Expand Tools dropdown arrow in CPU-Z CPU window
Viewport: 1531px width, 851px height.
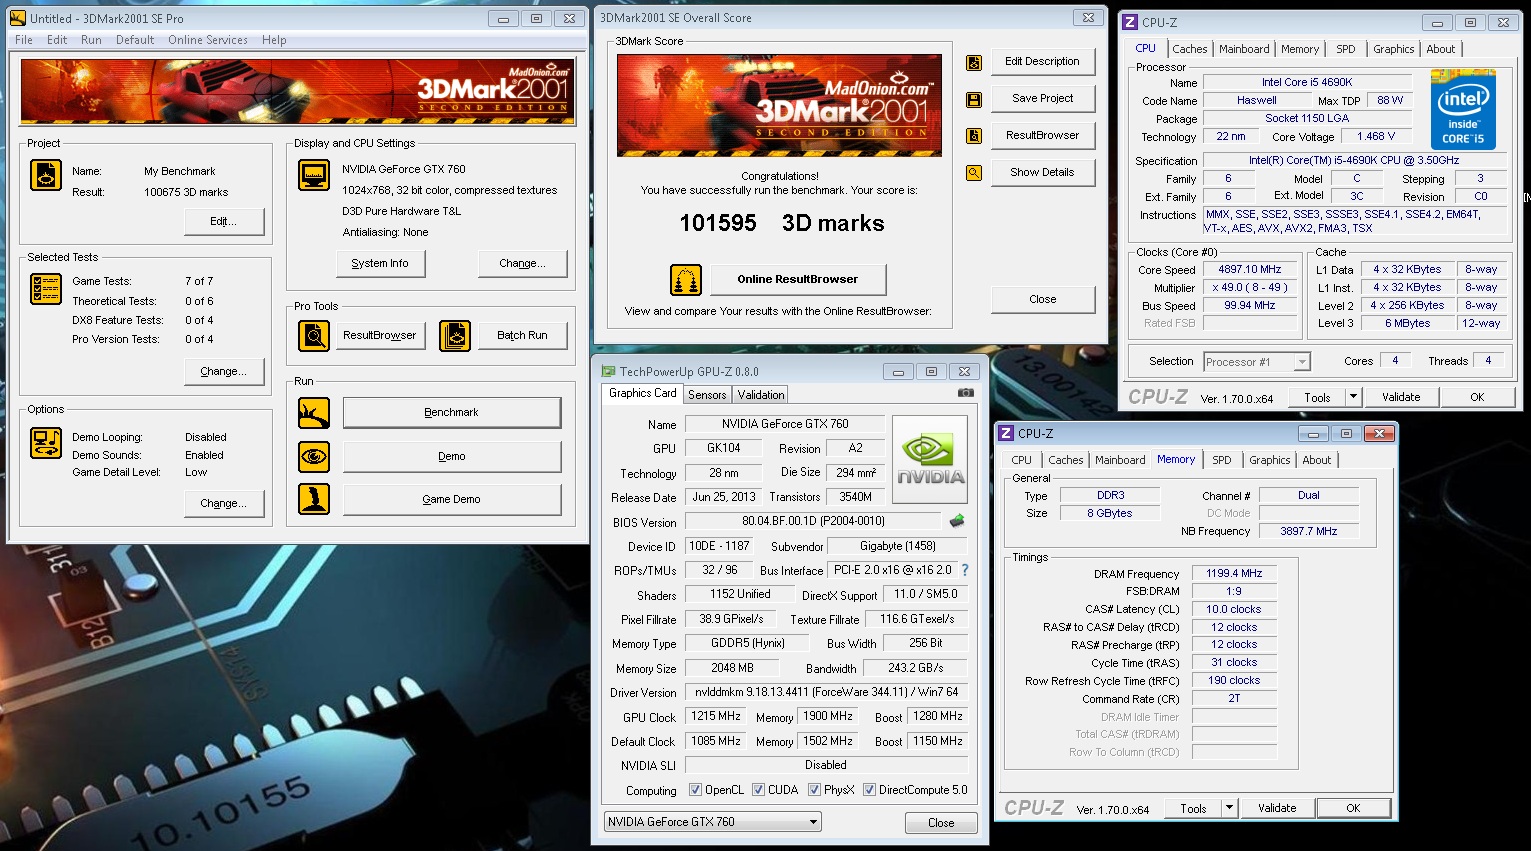[x=1353, y=397]
